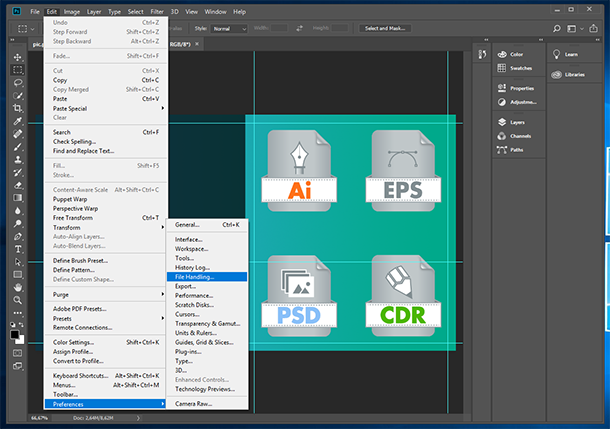Click the search magnifier icon
Screen dimensions: 610x429
pyautogui.click(x=555, y=28)
